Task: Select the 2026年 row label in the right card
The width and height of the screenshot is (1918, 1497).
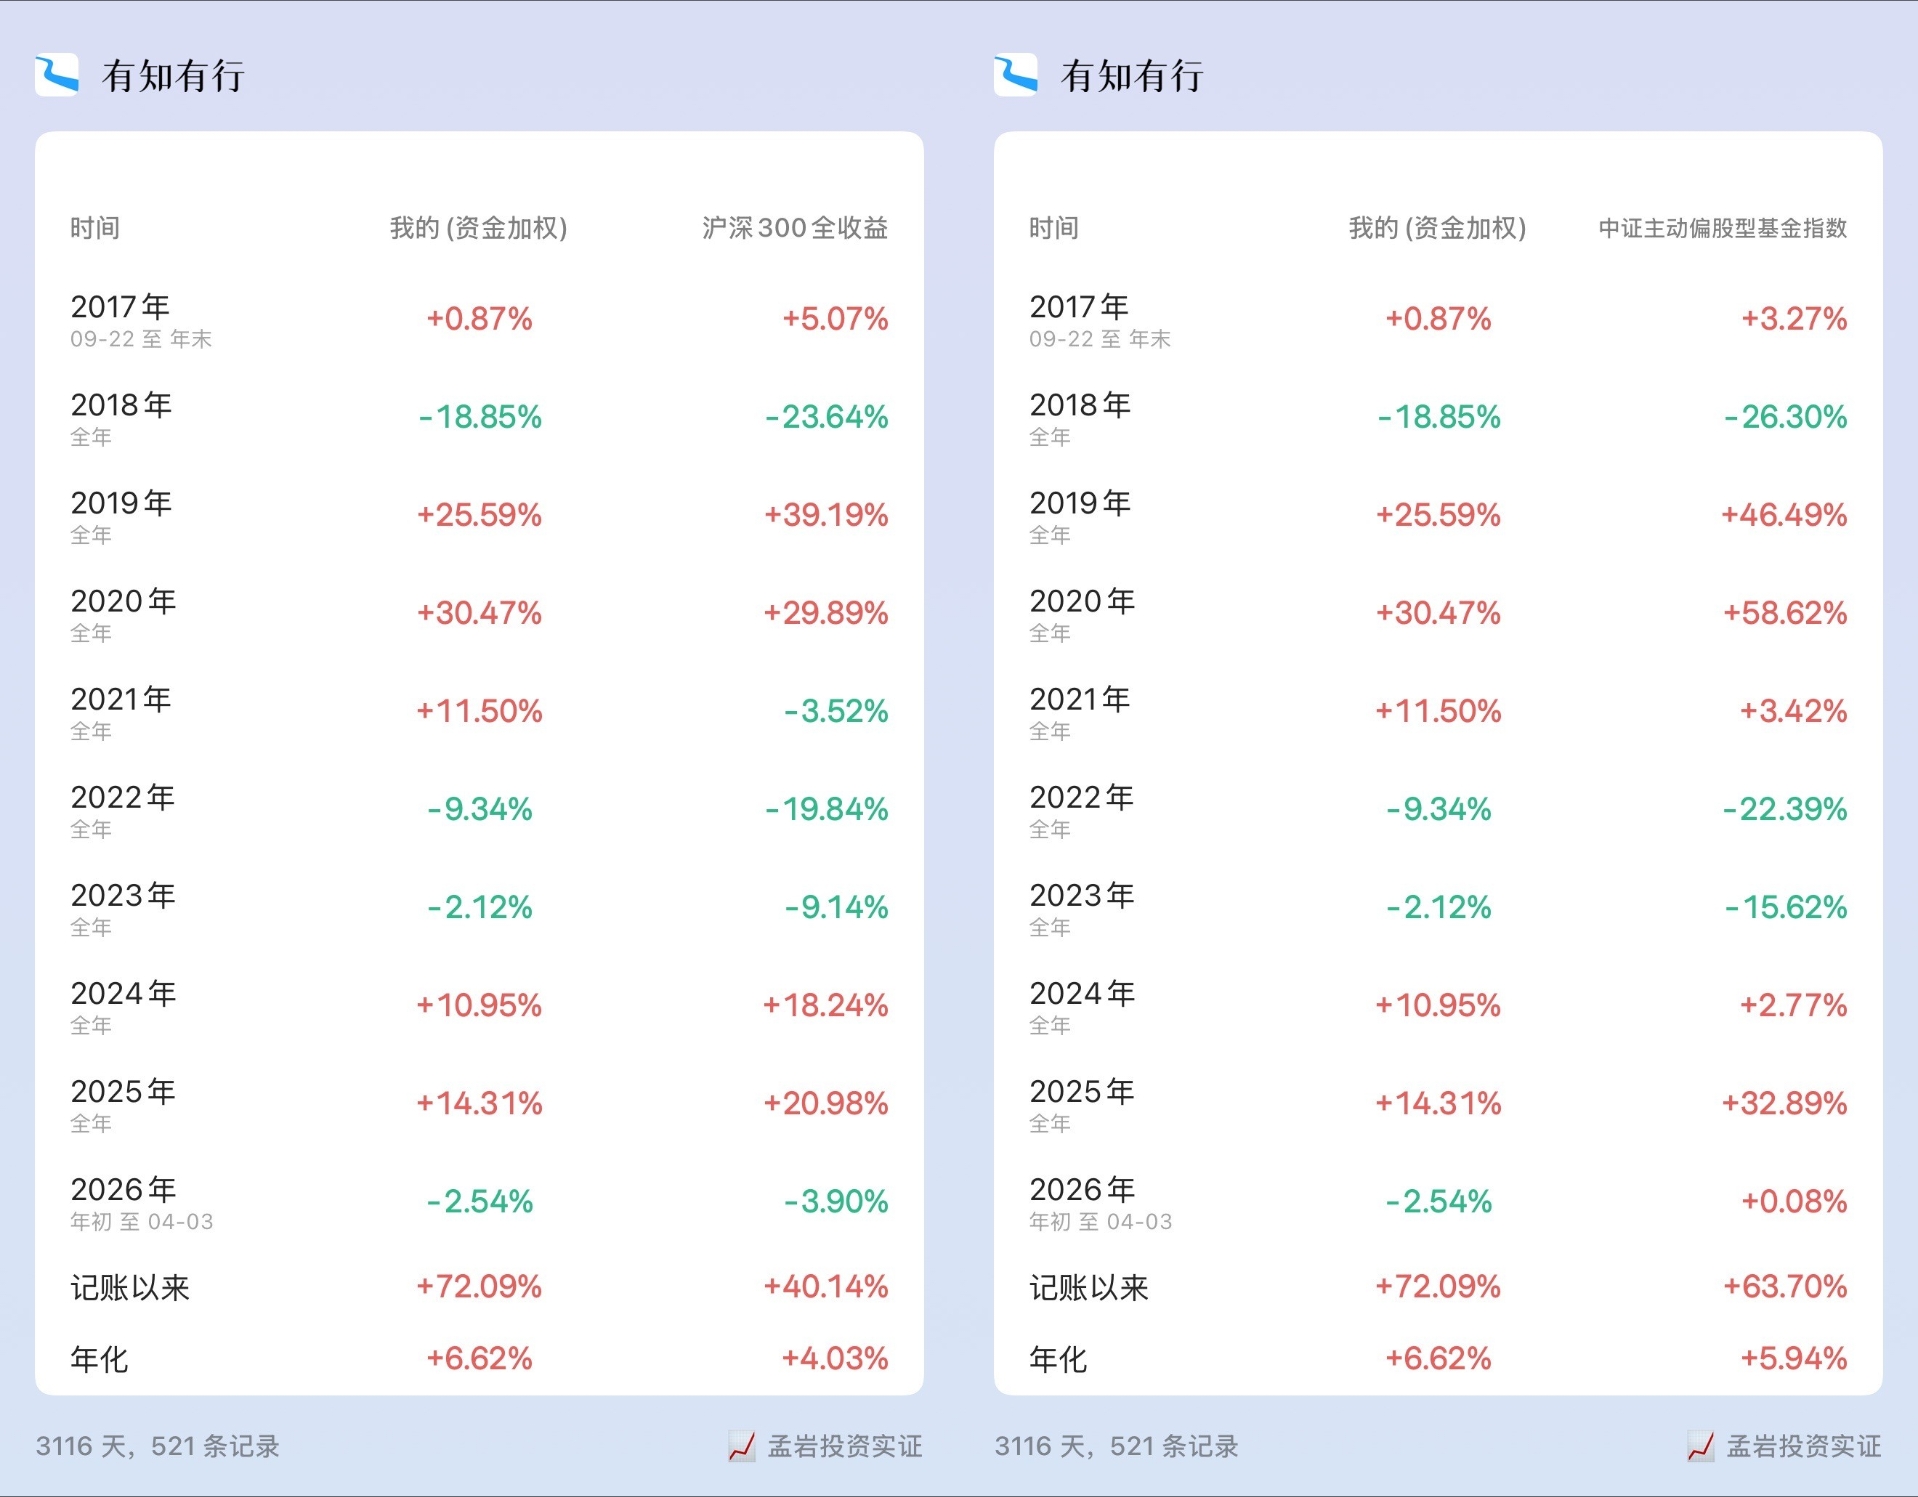Action: point(1083,1190)
